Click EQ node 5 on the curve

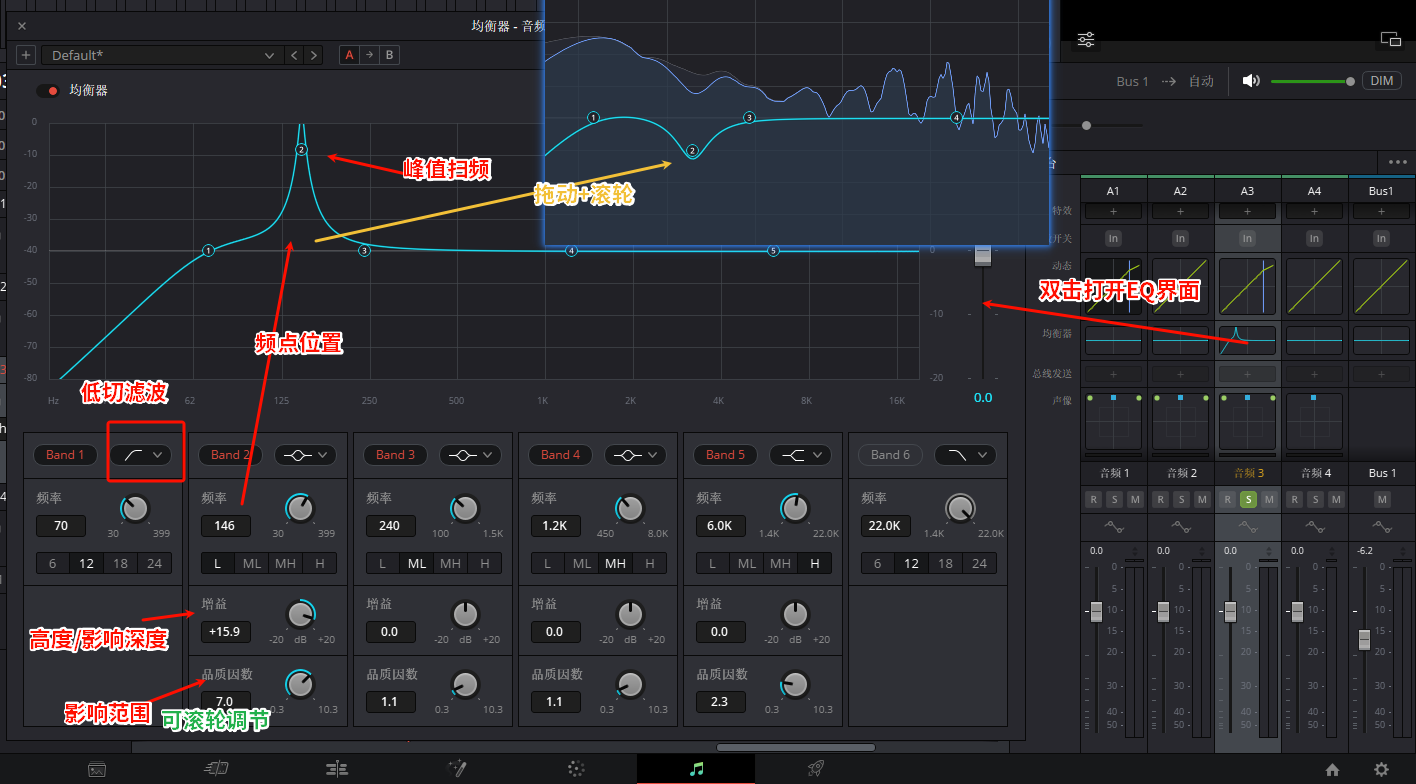[x=773, y=251]
